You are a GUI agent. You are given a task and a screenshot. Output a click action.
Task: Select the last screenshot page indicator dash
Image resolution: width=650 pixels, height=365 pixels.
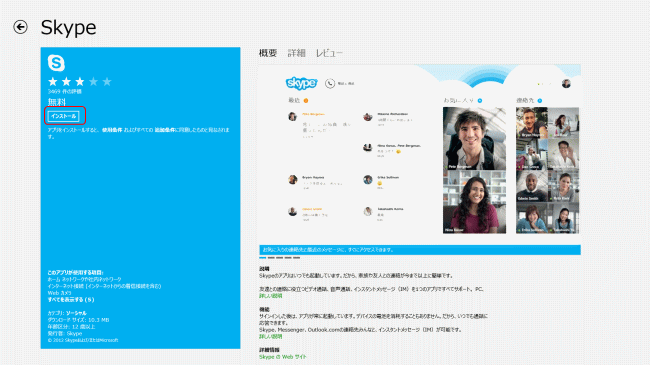click(x=296, y=258)
